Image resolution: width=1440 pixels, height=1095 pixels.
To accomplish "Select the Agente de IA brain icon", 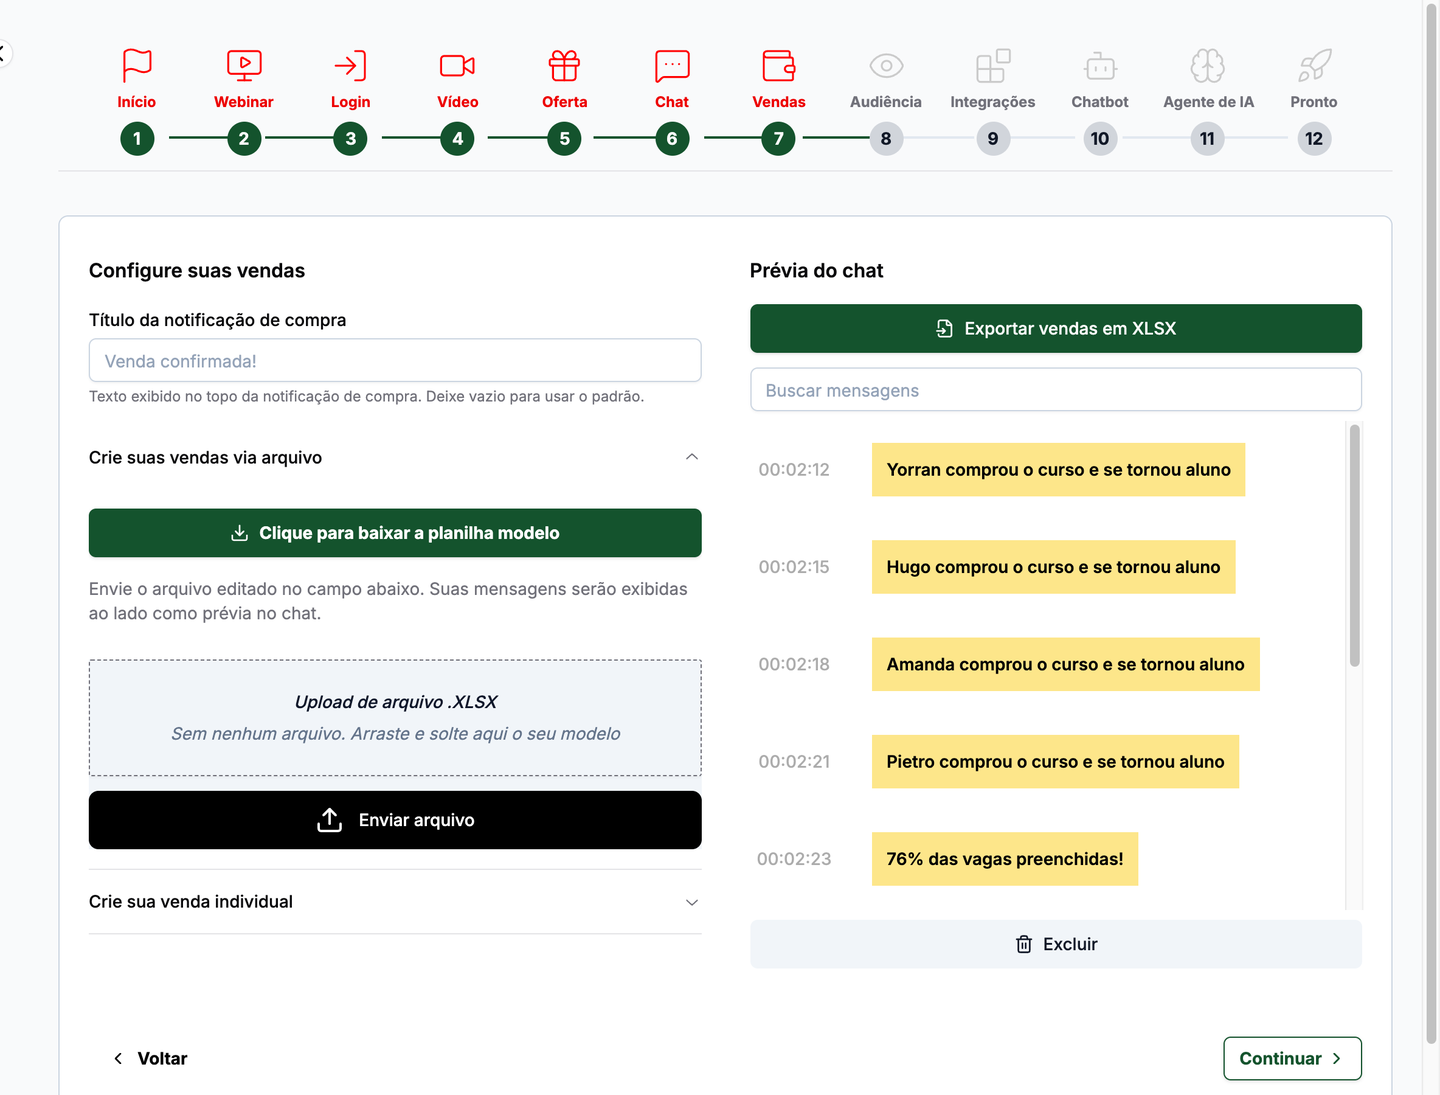I will click(x=1208, y=66).
